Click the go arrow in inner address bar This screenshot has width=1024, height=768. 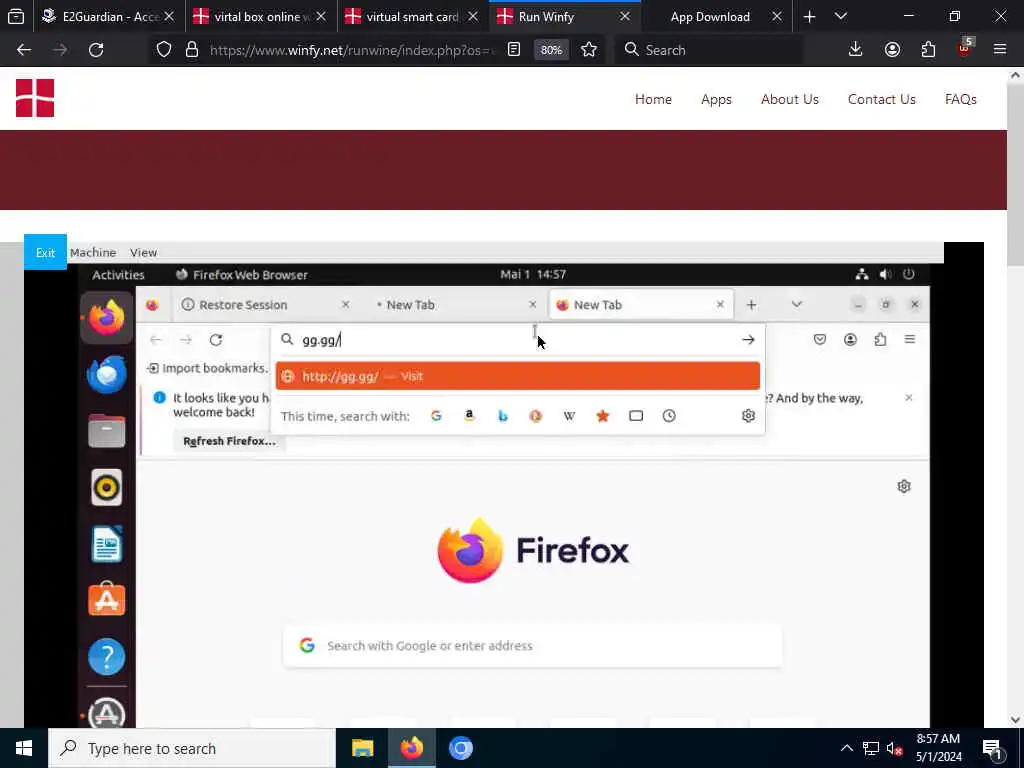click(x=748, y=340)
